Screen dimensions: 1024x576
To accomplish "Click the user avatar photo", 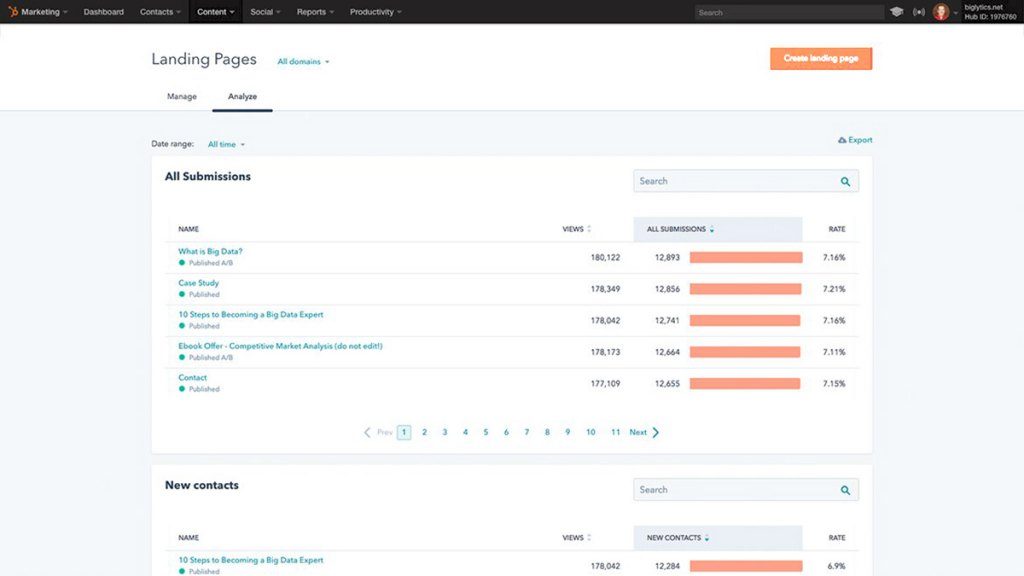I will pos(941,11).
